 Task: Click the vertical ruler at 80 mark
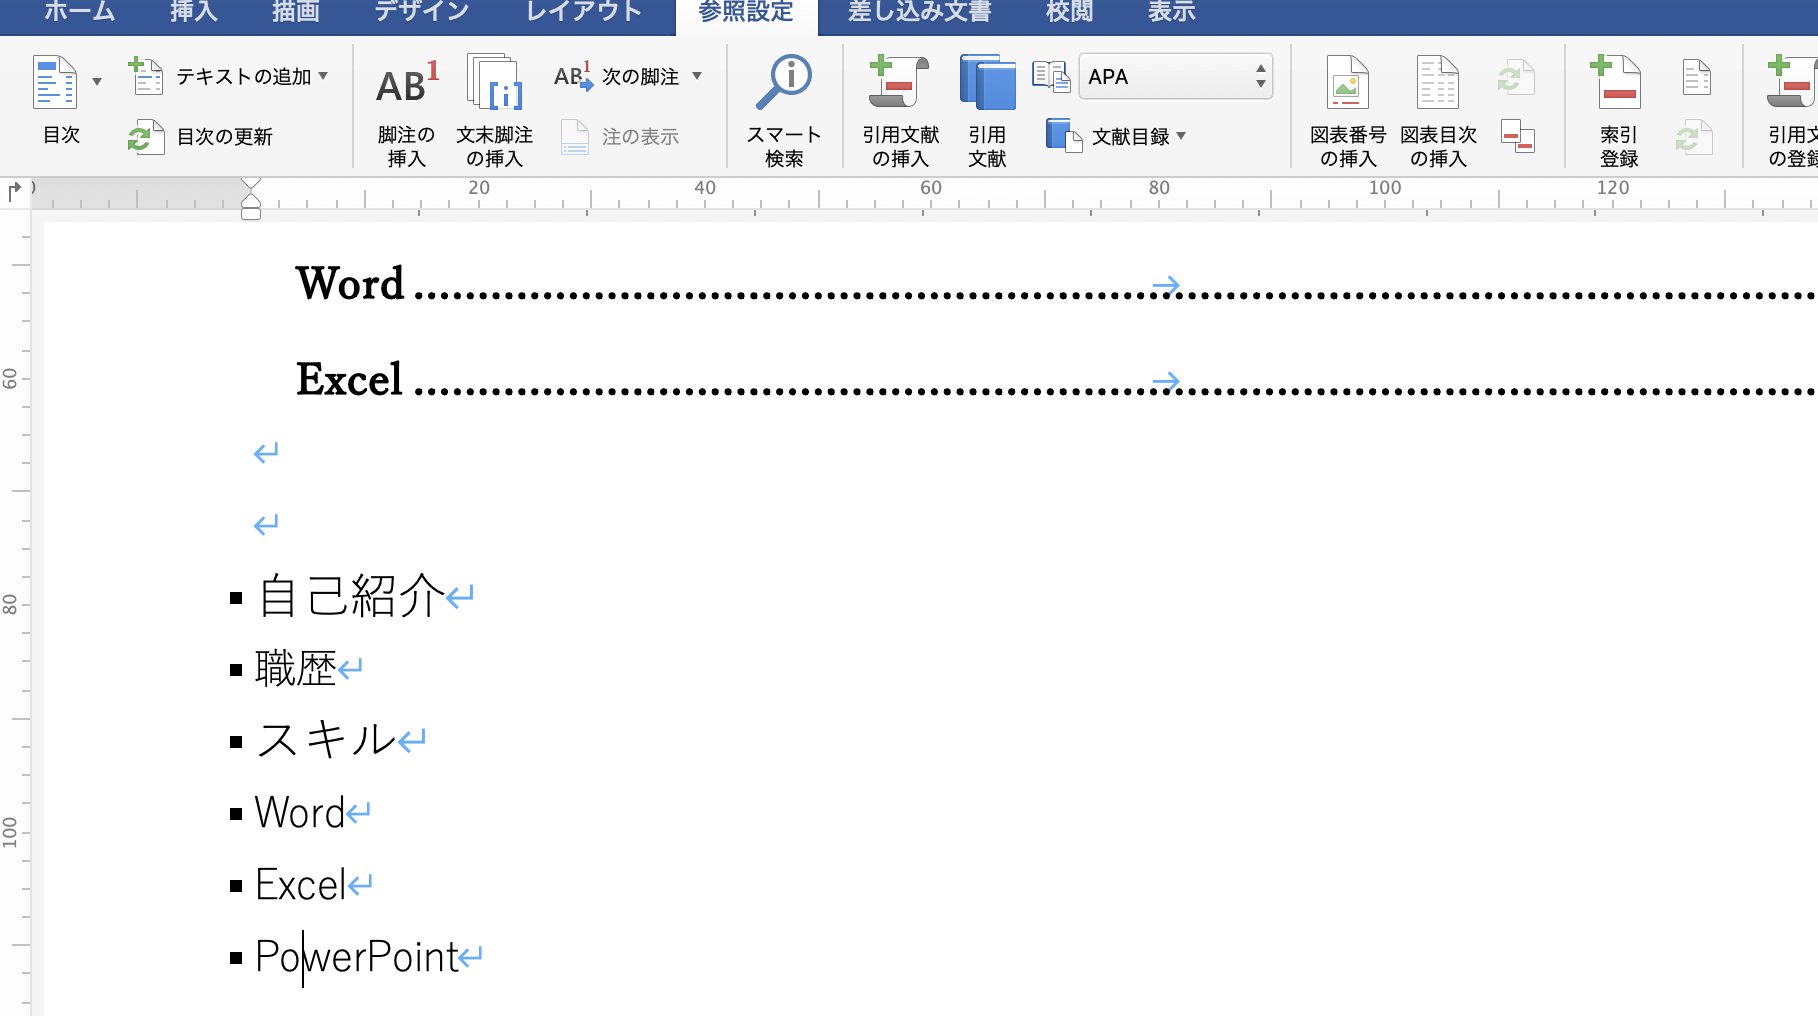tap(10, 604)
